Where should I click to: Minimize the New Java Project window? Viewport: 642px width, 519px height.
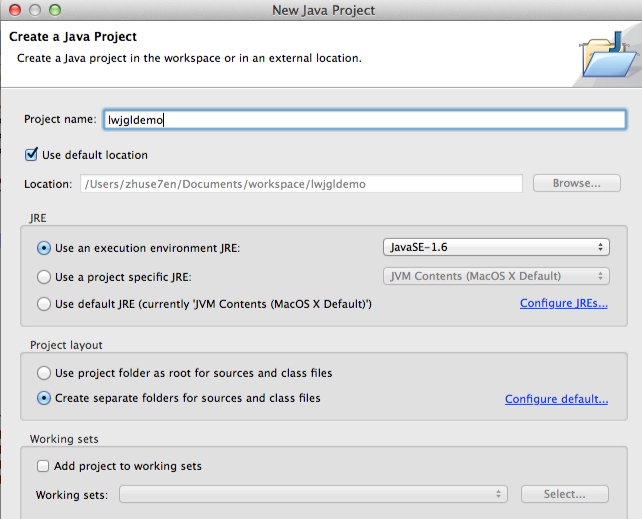pyautogui.click(x=35, y=10)
